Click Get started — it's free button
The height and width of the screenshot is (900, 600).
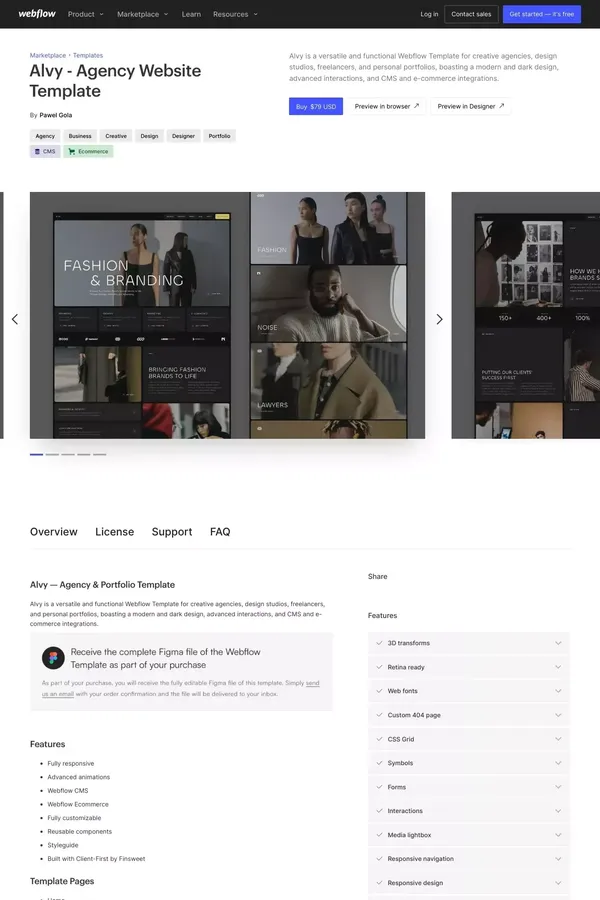tap(541, 14)
